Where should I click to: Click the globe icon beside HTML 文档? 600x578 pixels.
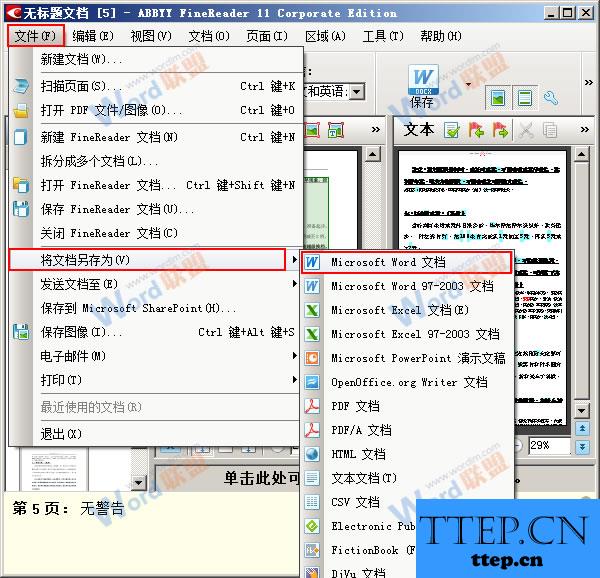tap(312, 454)
